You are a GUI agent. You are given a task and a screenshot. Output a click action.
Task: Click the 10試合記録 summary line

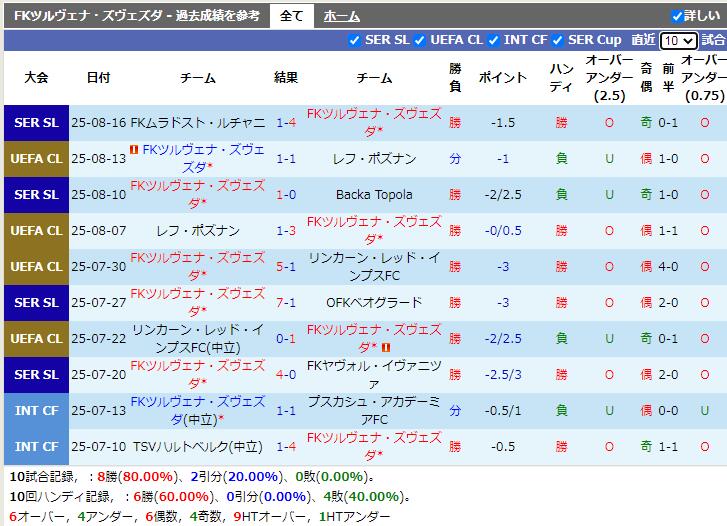point(192,477)
